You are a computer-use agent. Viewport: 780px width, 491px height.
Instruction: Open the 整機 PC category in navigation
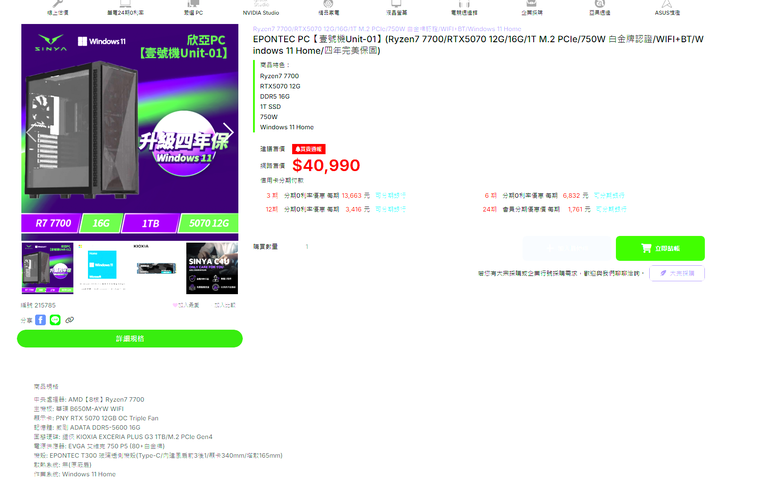(193, 8)
